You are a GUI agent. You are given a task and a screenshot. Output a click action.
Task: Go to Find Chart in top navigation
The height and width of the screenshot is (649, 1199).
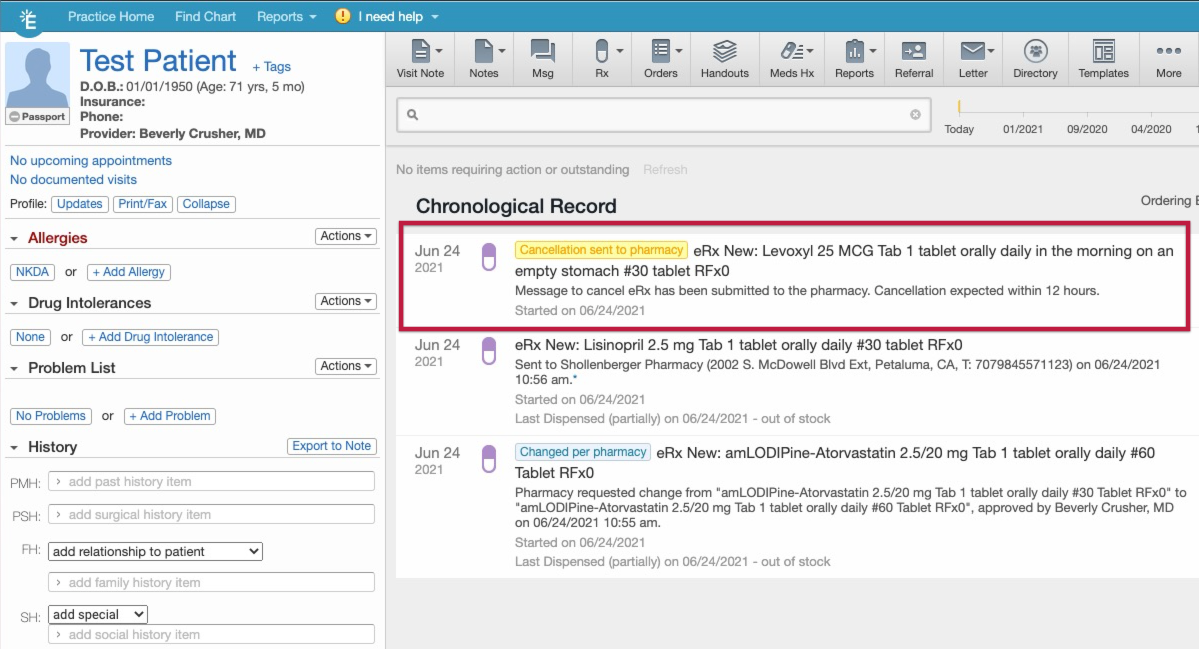(205, 17)
